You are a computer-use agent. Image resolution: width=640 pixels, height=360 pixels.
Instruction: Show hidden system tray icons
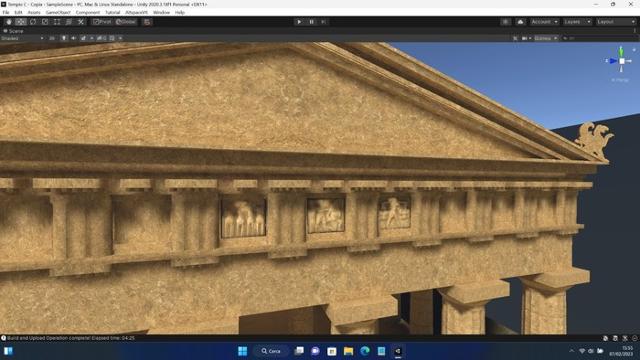571,351
